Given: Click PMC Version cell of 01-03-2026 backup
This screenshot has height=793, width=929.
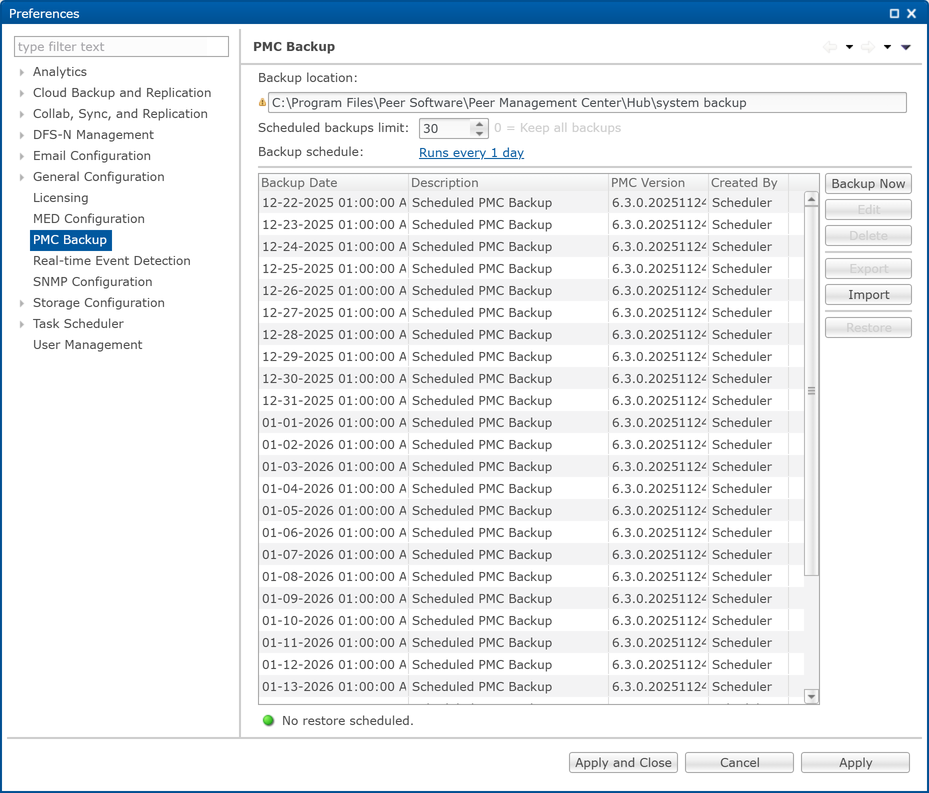Looking at the screenshot, I should click(658, 466).
